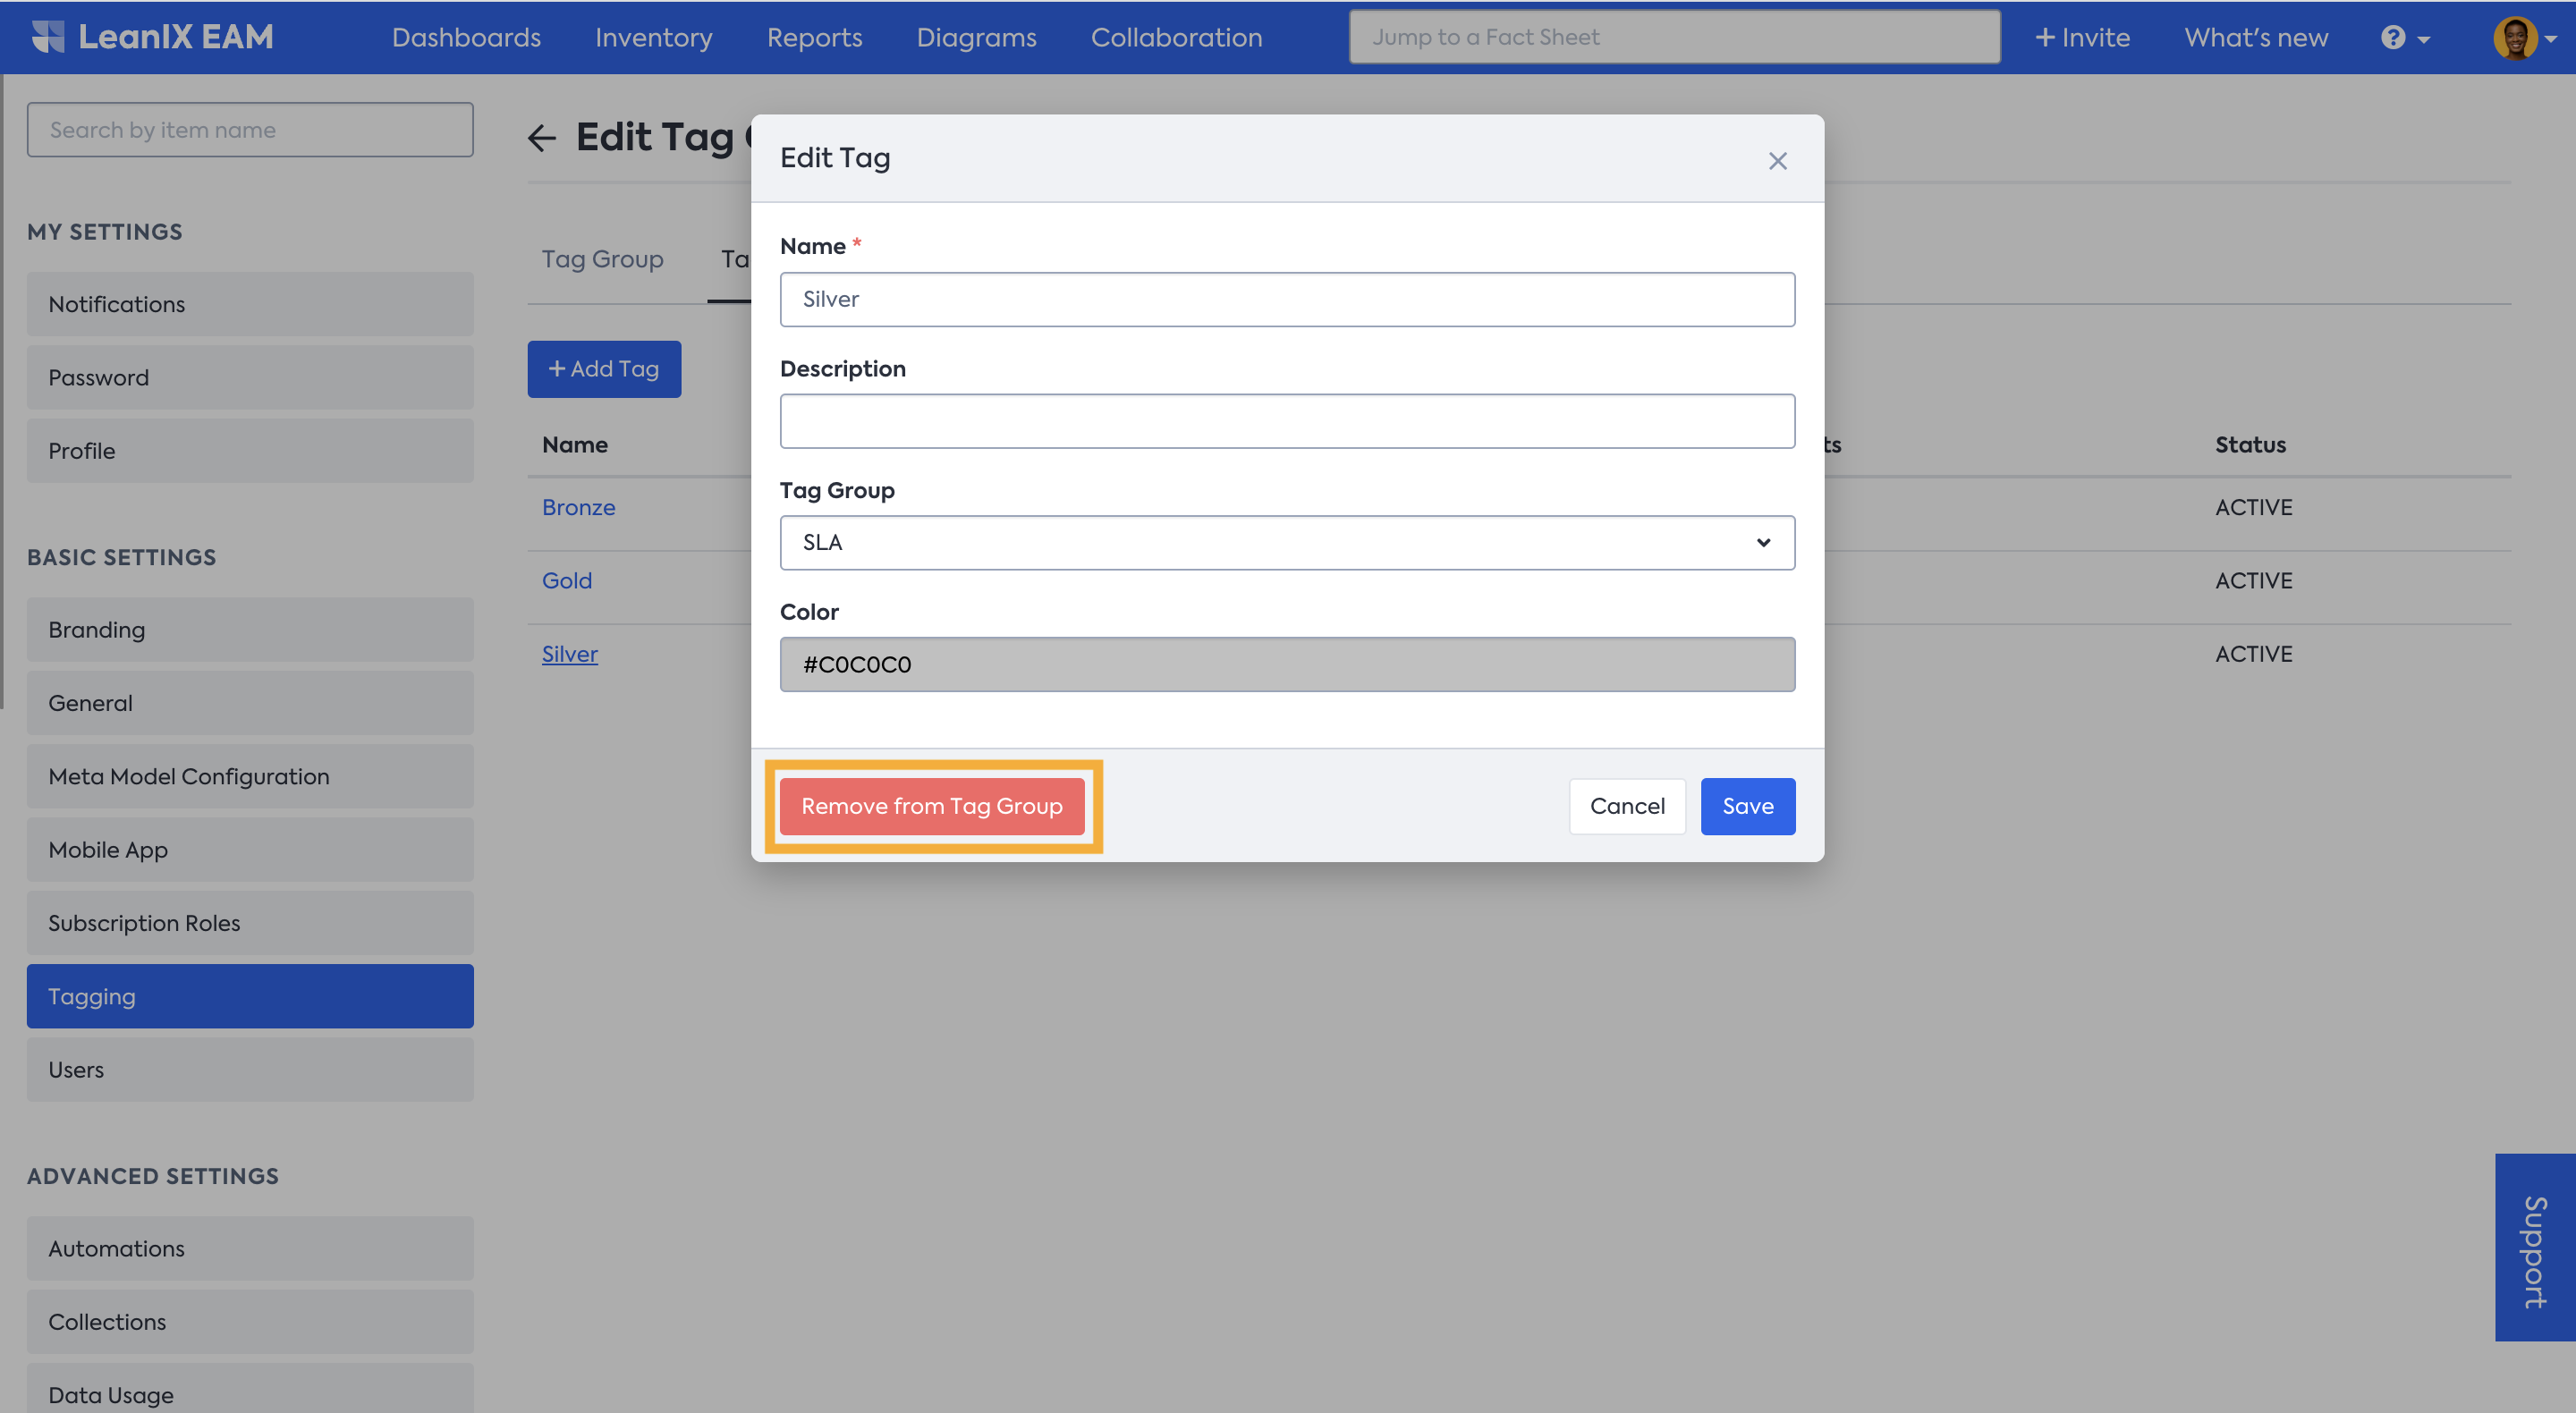Click the Support side tab
2576x1413 pixels.
[x=2534, y=1247]
